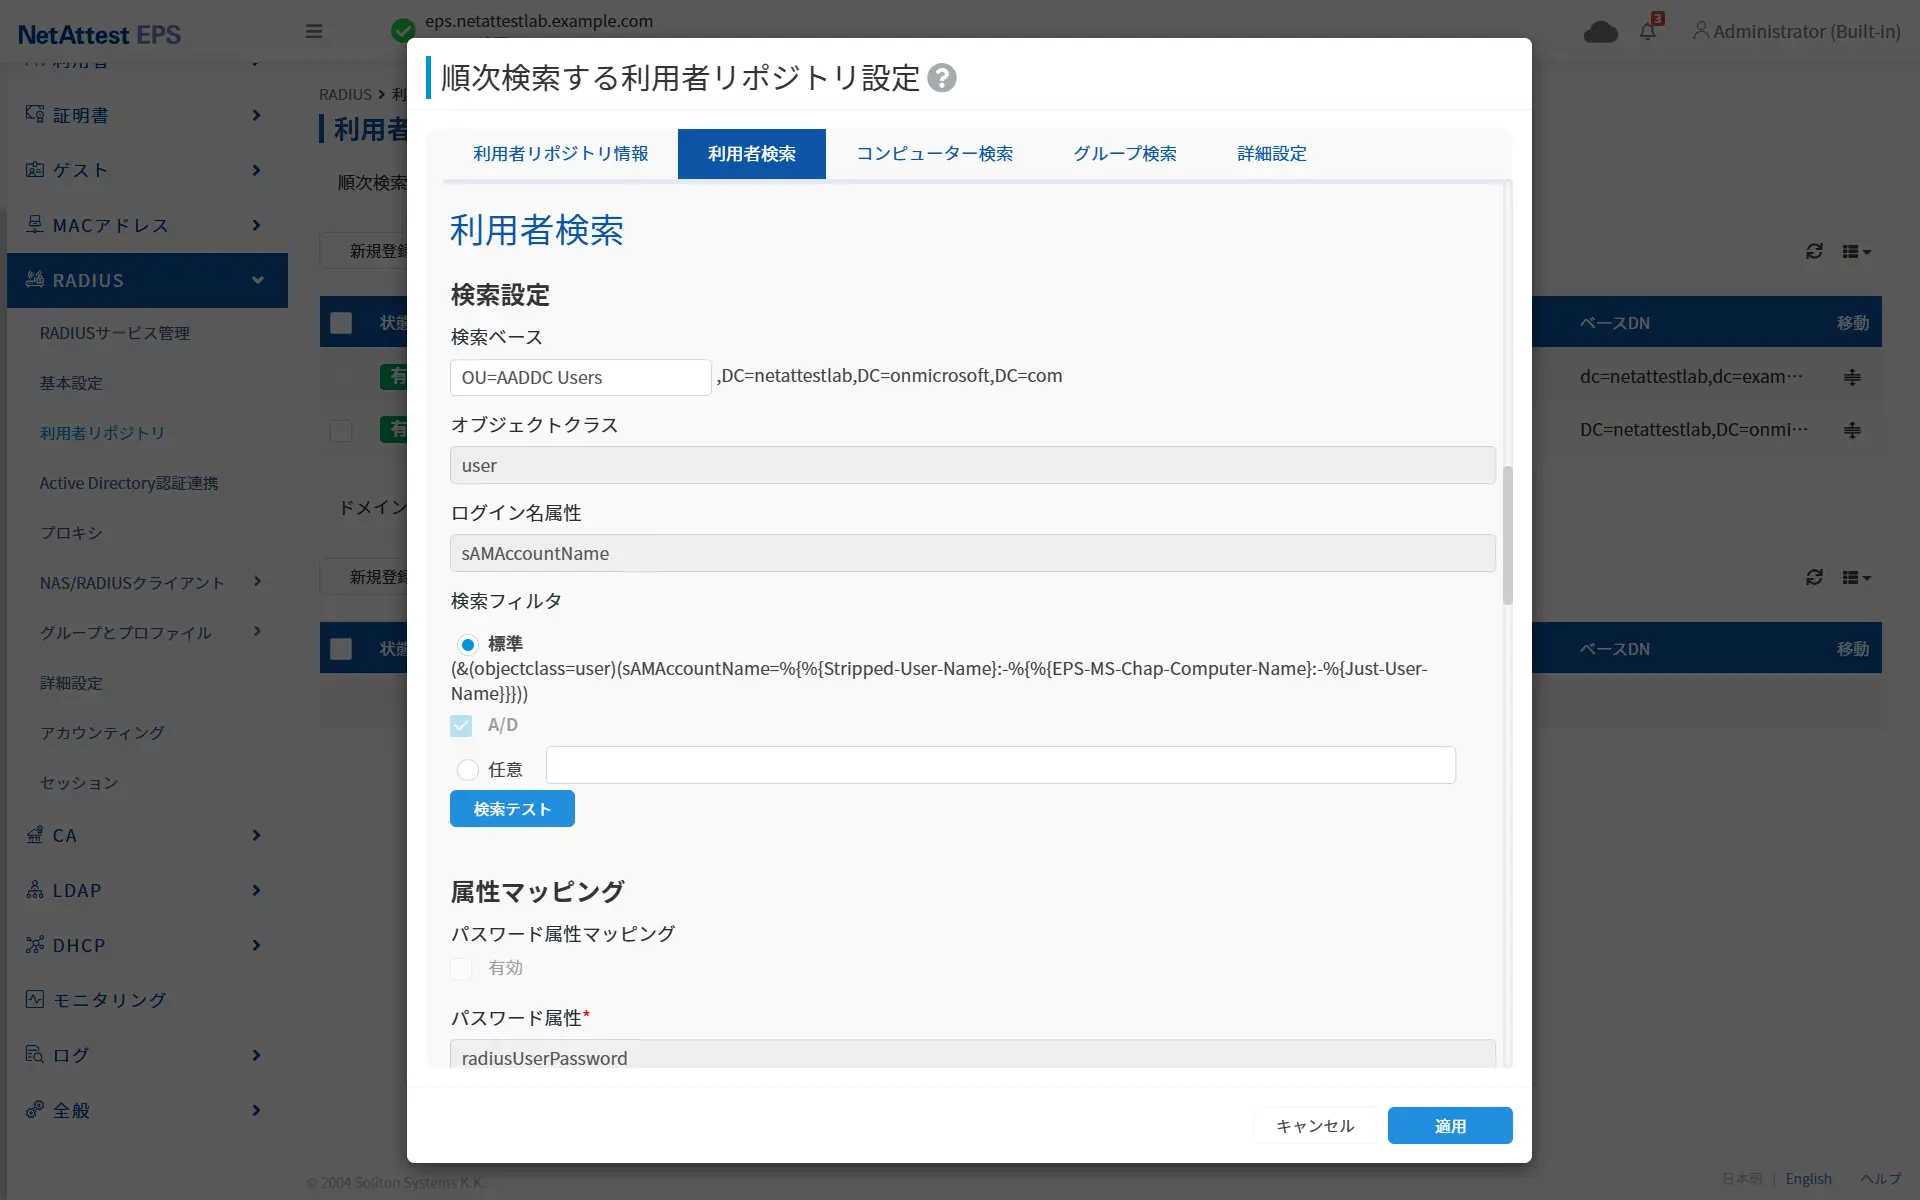Select the 任意 search filter radio button
This screenshot has height=1200, width=1920.
point(467,770)
